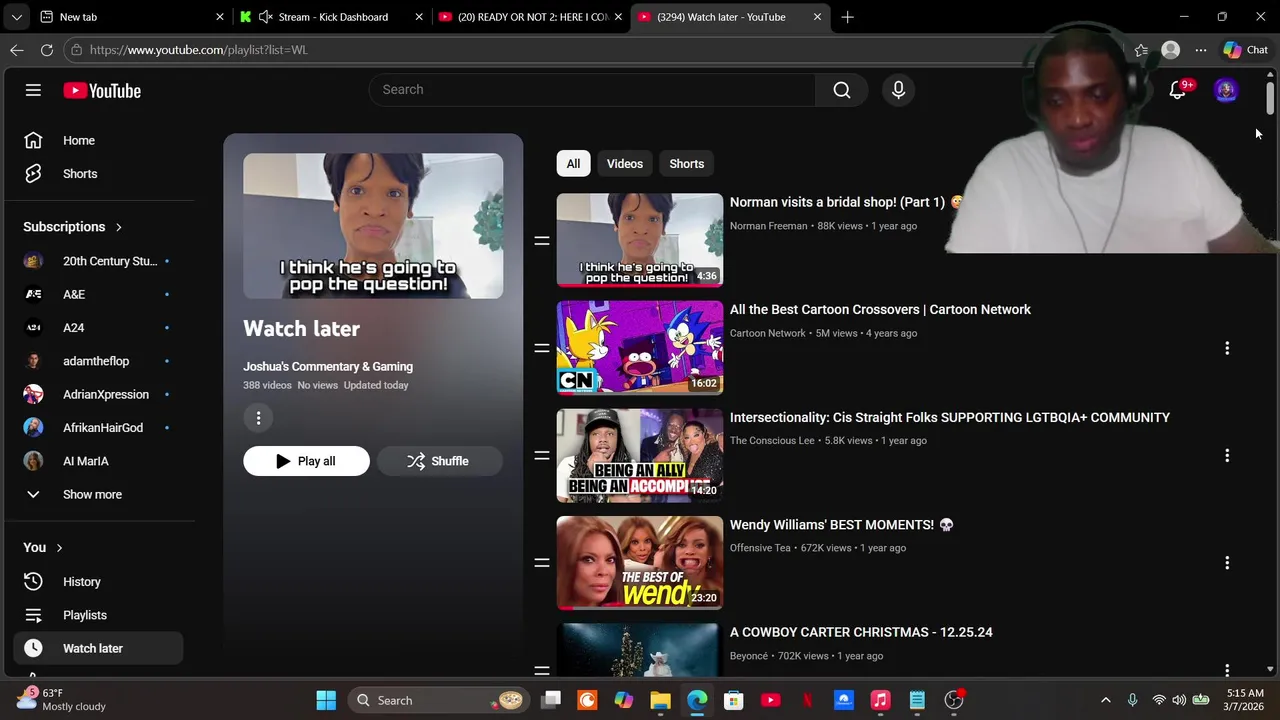This screenshot has height=720, width=1280.
Task: Select the All filter chip
Action: 573,164
